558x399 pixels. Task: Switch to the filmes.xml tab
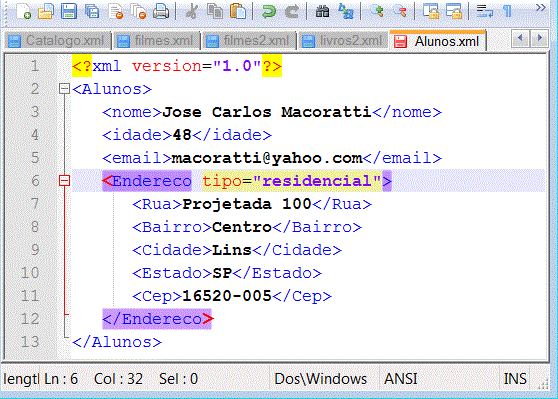coord(156,41)
